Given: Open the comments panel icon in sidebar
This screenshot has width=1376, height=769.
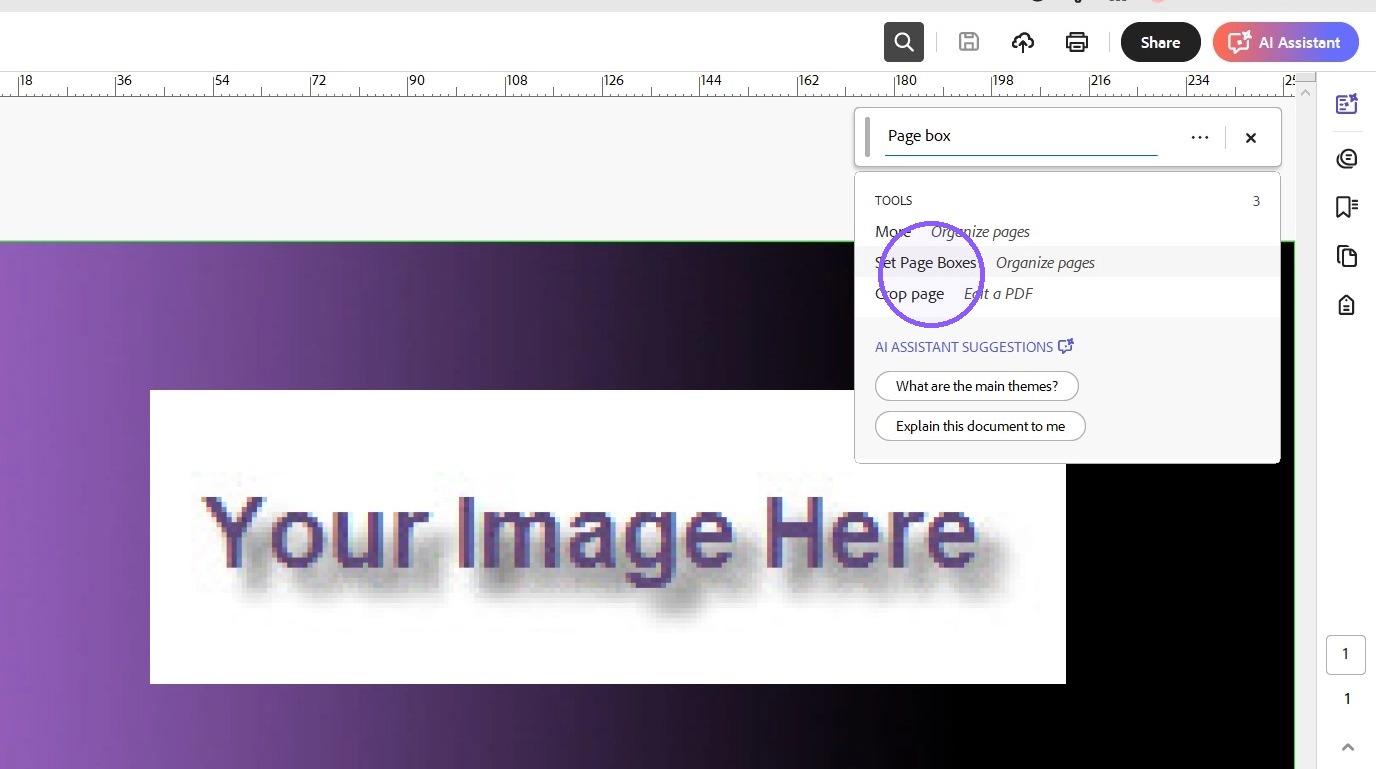Looking at the screenshot, I should click(x=1347, y=158).
